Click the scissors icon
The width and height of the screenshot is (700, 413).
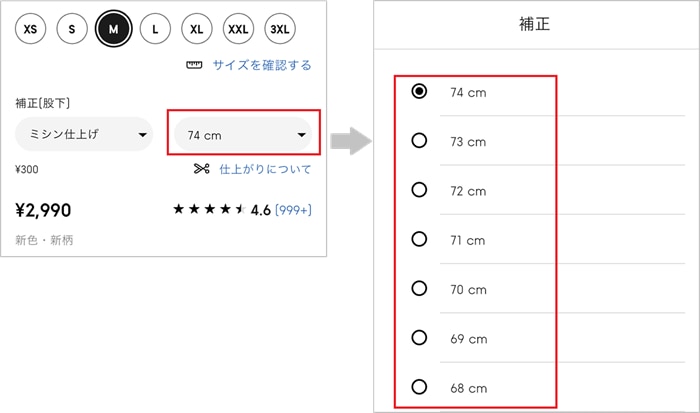click(x=202, y=169)
